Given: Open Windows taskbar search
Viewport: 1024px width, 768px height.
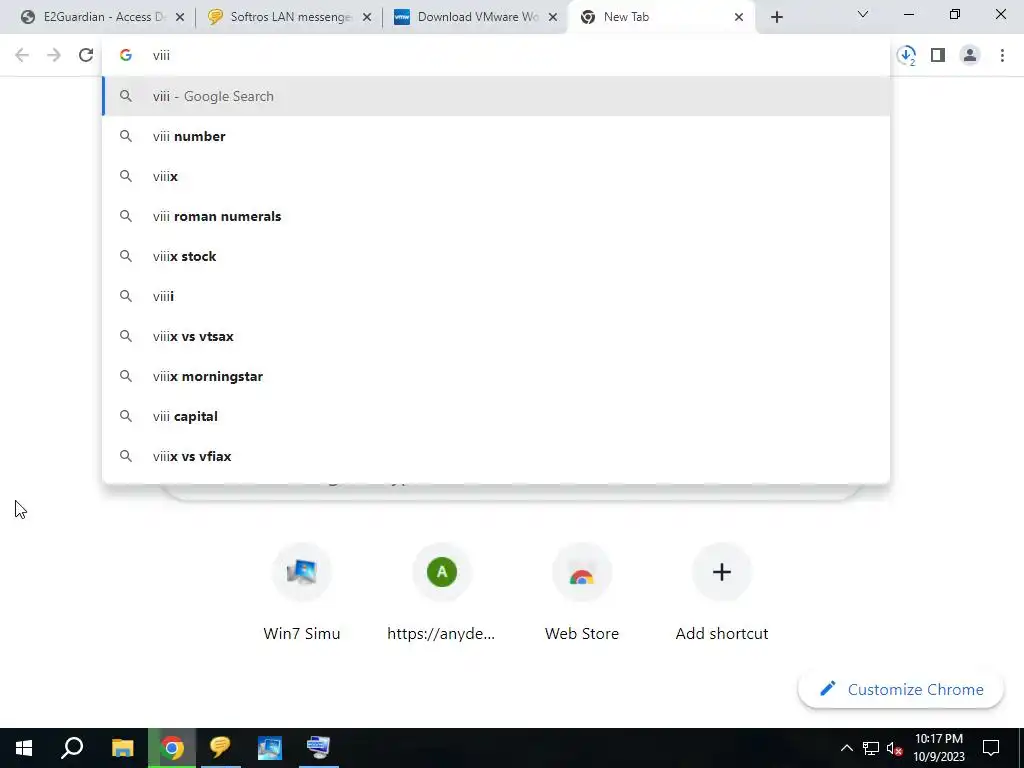Looking at the screenshot, I should click(72, 748).
